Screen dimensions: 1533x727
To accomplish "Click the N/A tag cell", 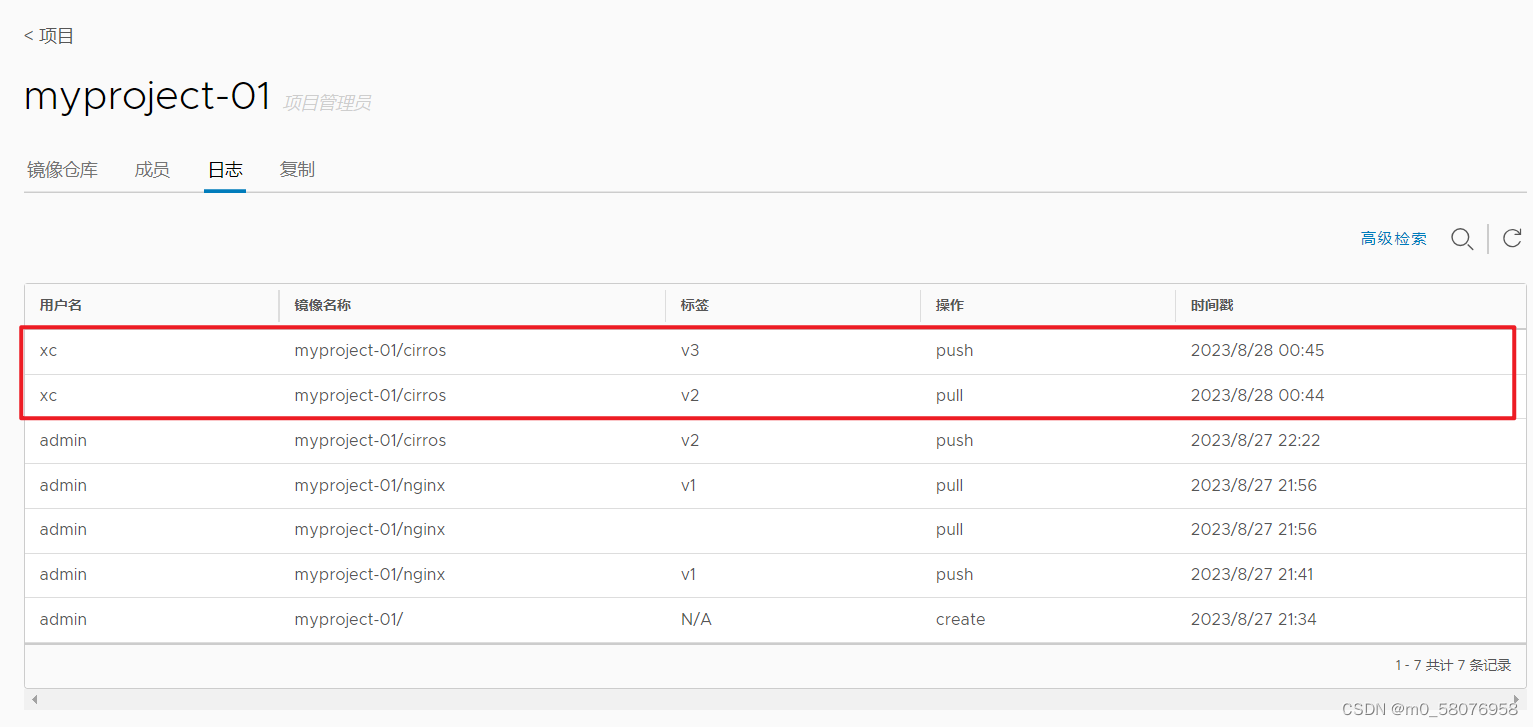I will click(696, 620).
